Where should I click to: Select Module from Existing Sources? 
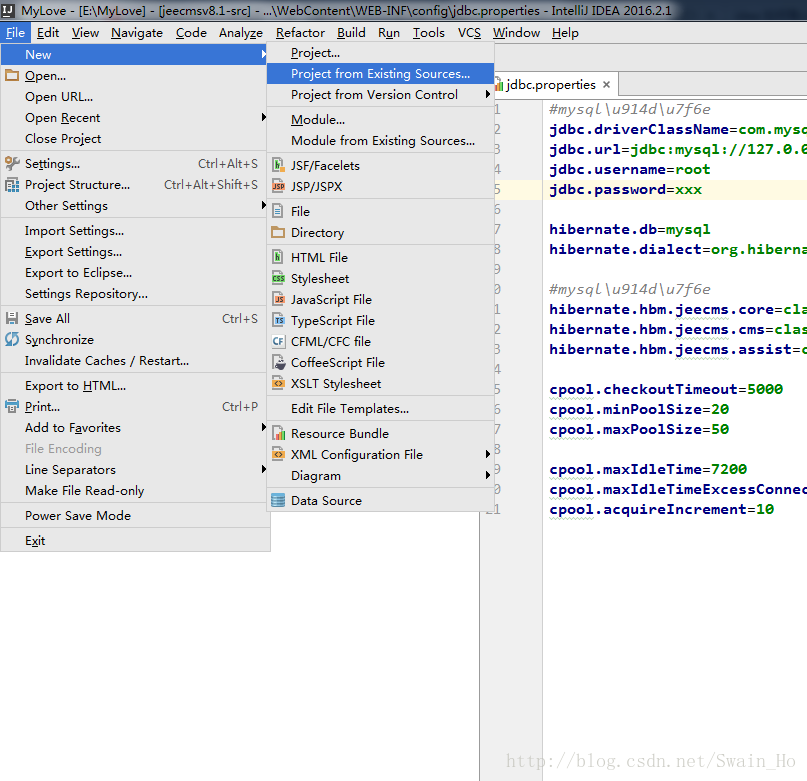(x=380, y=141)
